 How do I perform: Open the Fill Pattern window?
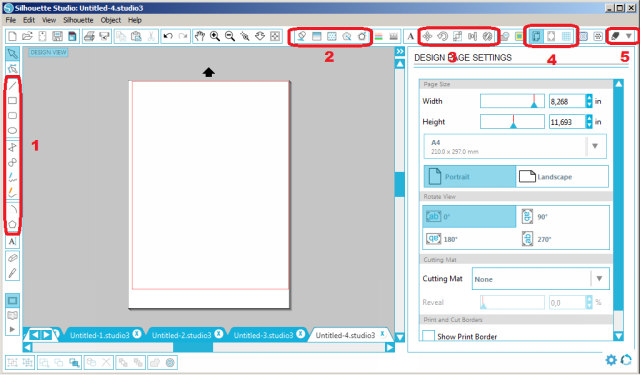pyautogui.click(x=332, y=36)
